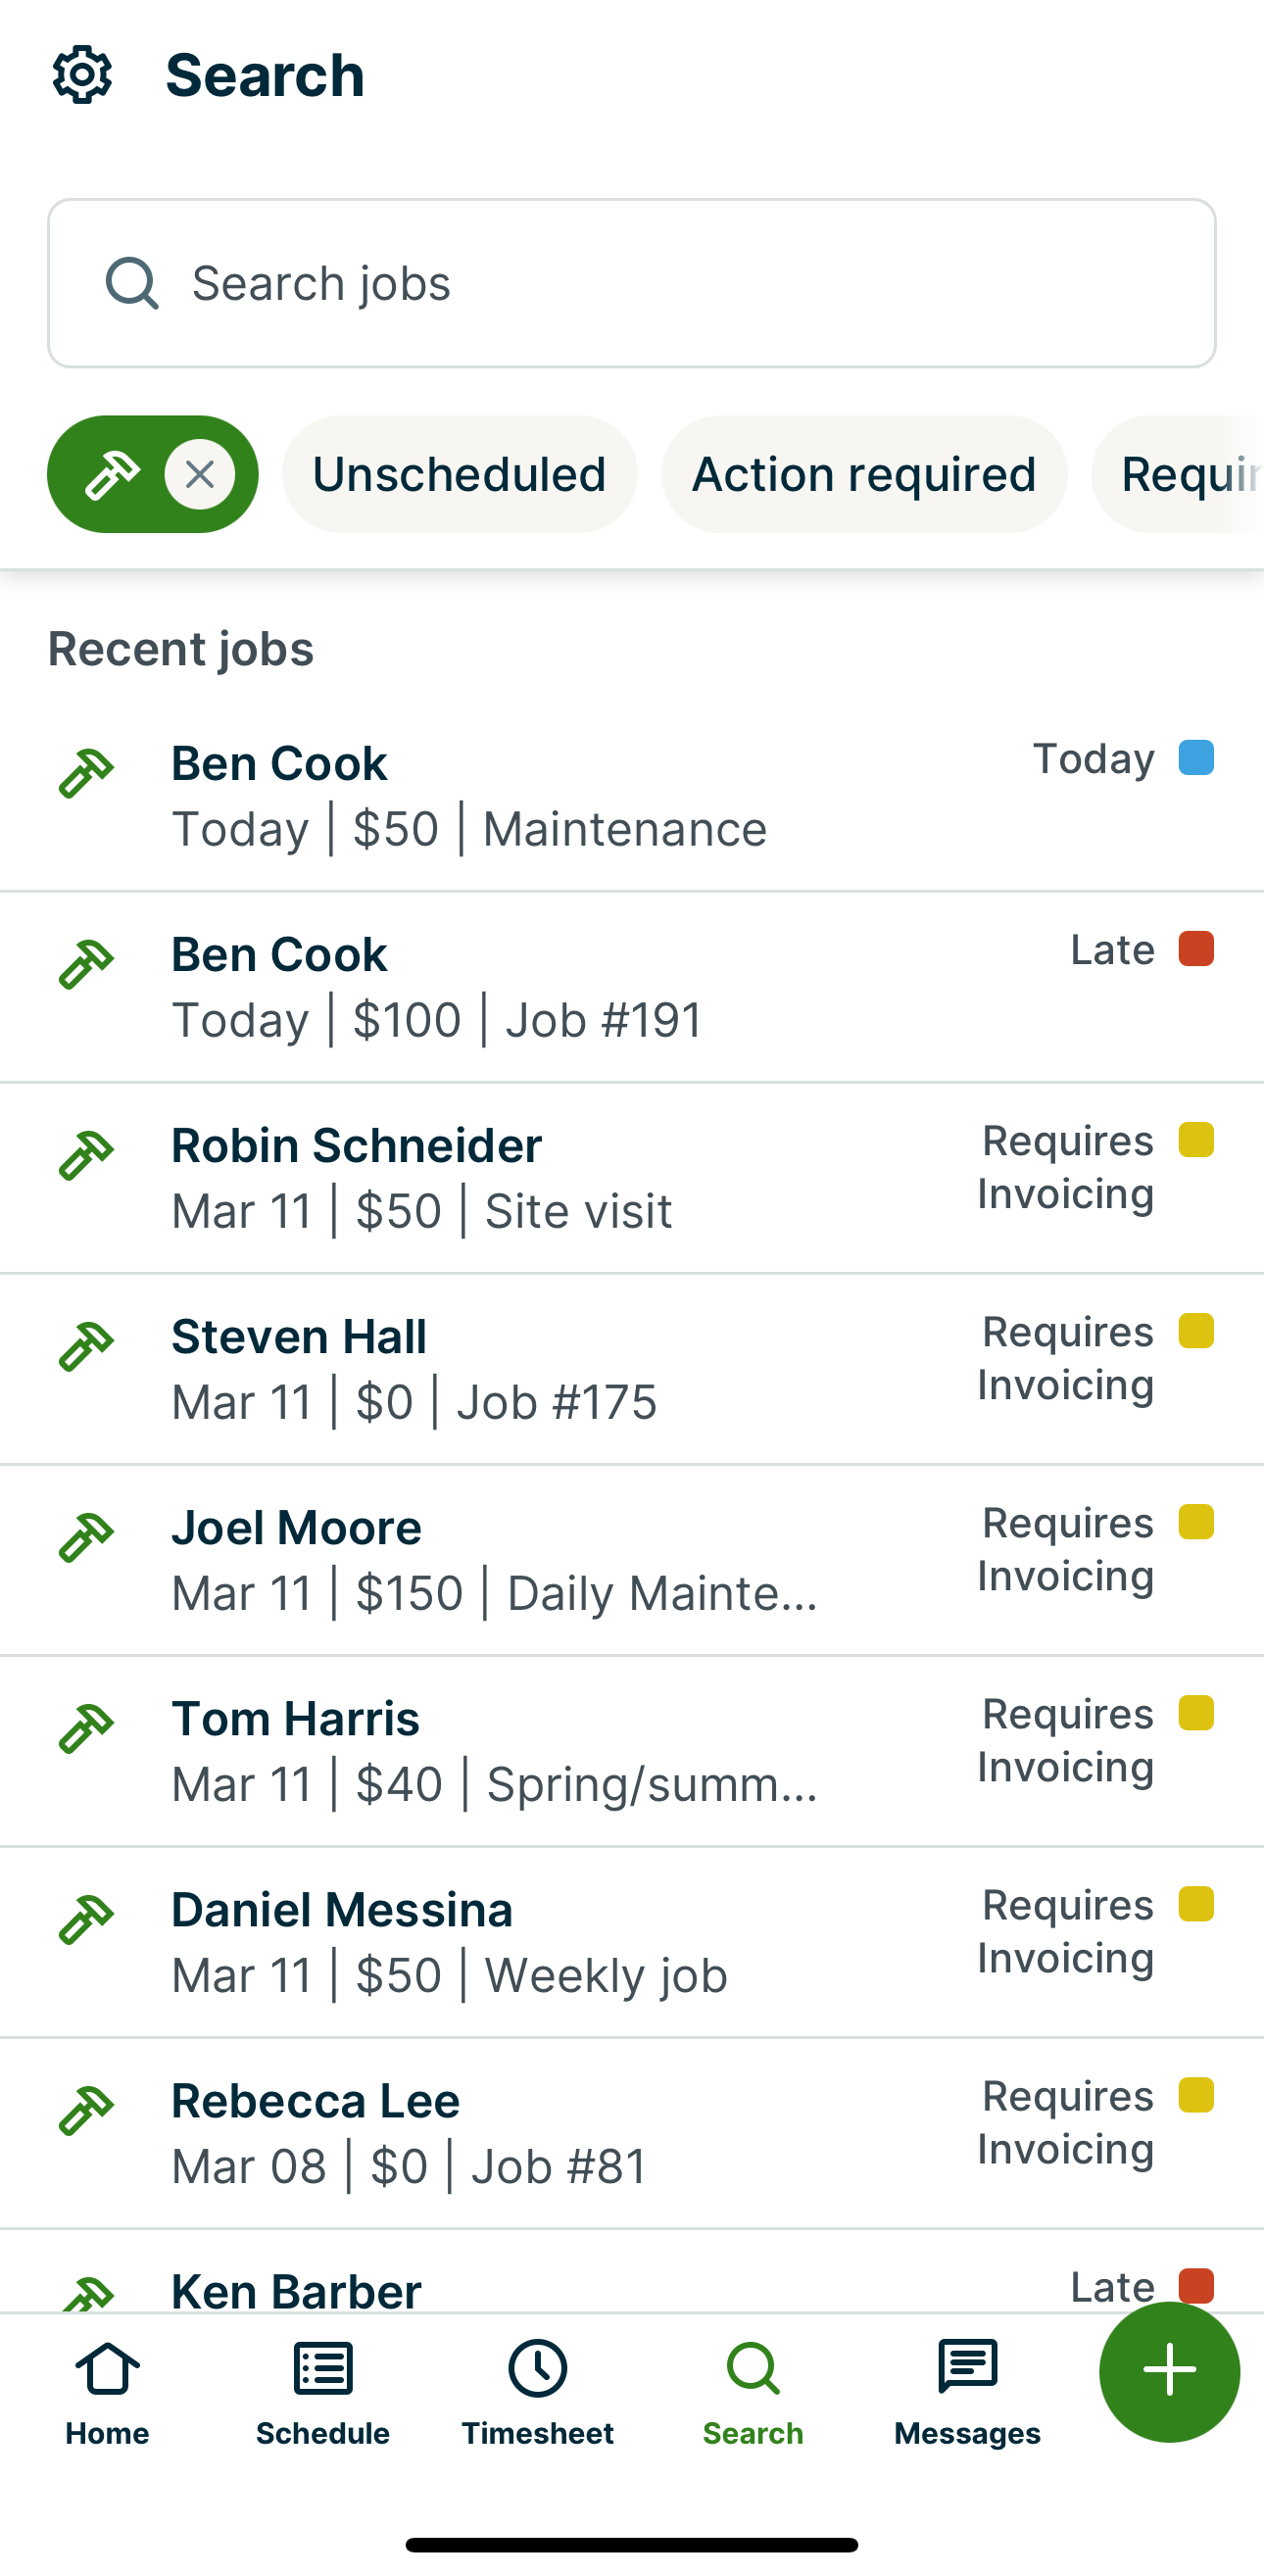Open the Home tab

[107, 2392]
